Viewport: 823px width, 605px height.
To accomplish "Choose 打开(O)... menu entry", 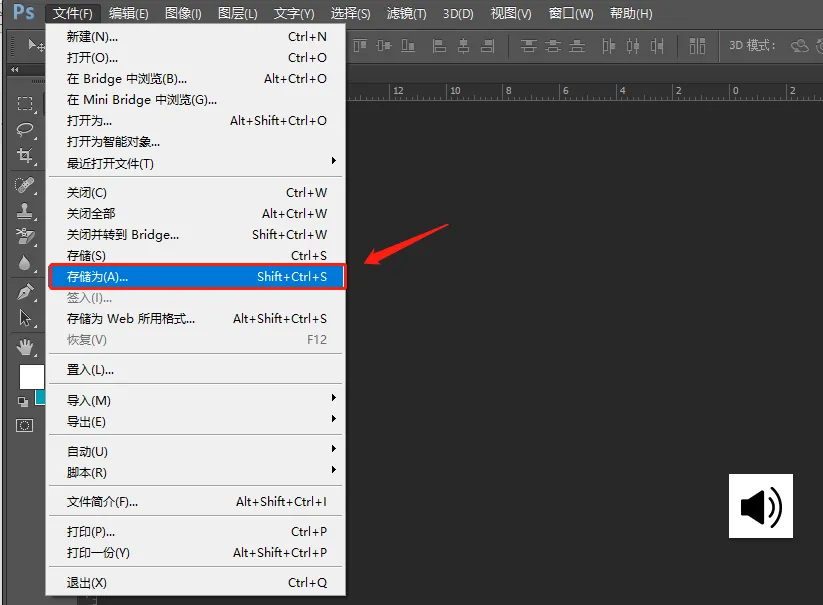I will point(196,58).
